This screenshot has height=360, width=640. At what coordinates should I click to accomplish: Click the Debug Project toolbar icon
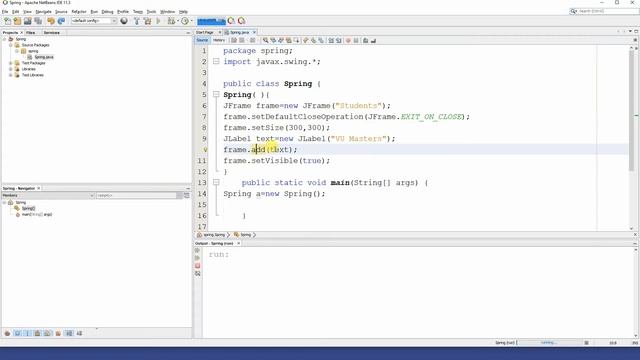coord(171,21)
